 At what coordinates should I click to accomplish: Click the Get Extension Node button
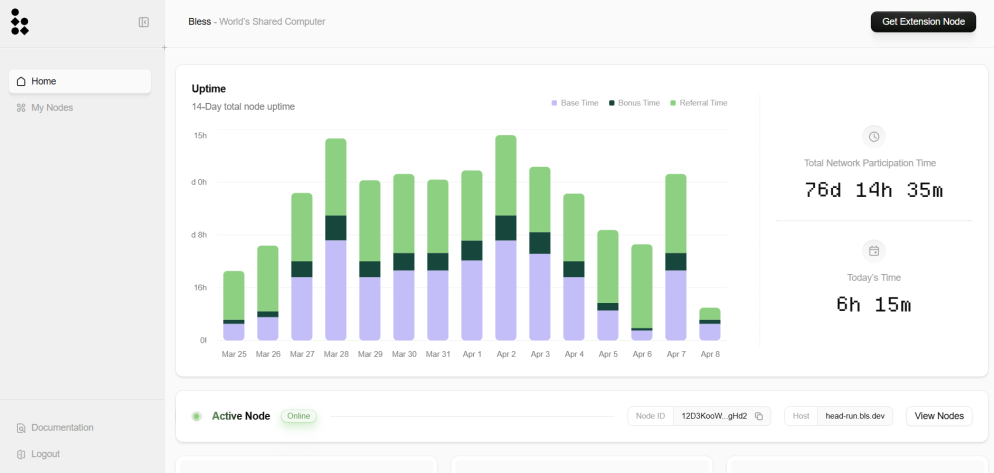(923, 22)
